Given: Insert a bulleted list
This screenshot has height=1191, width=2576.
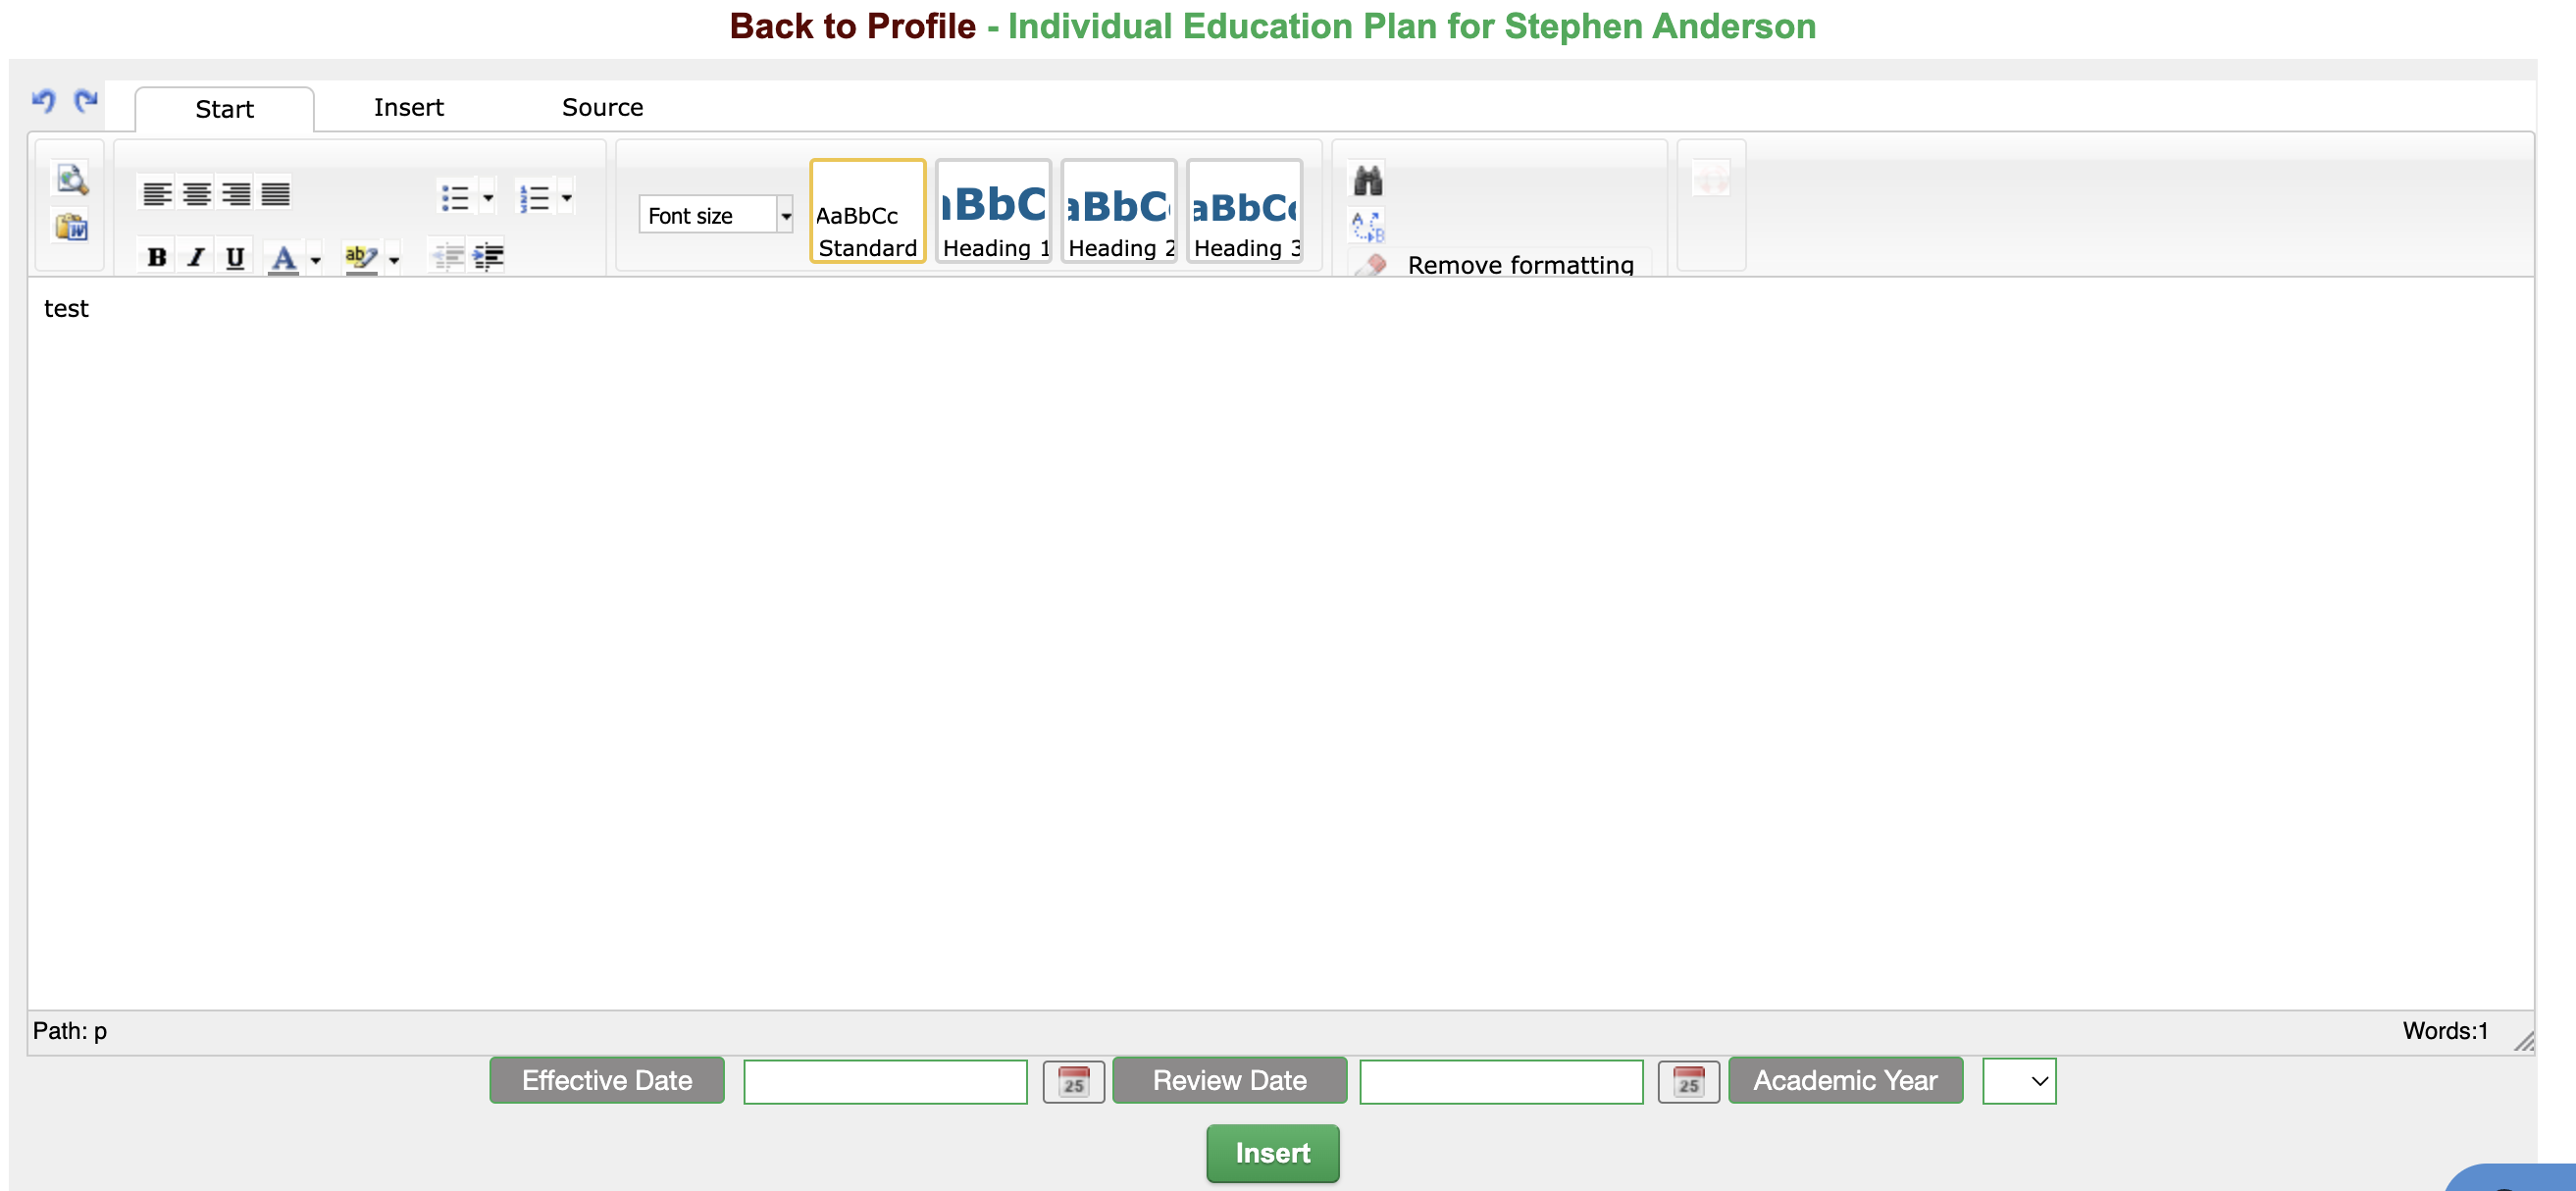Looking at the screenshot, I should (455, 198).
